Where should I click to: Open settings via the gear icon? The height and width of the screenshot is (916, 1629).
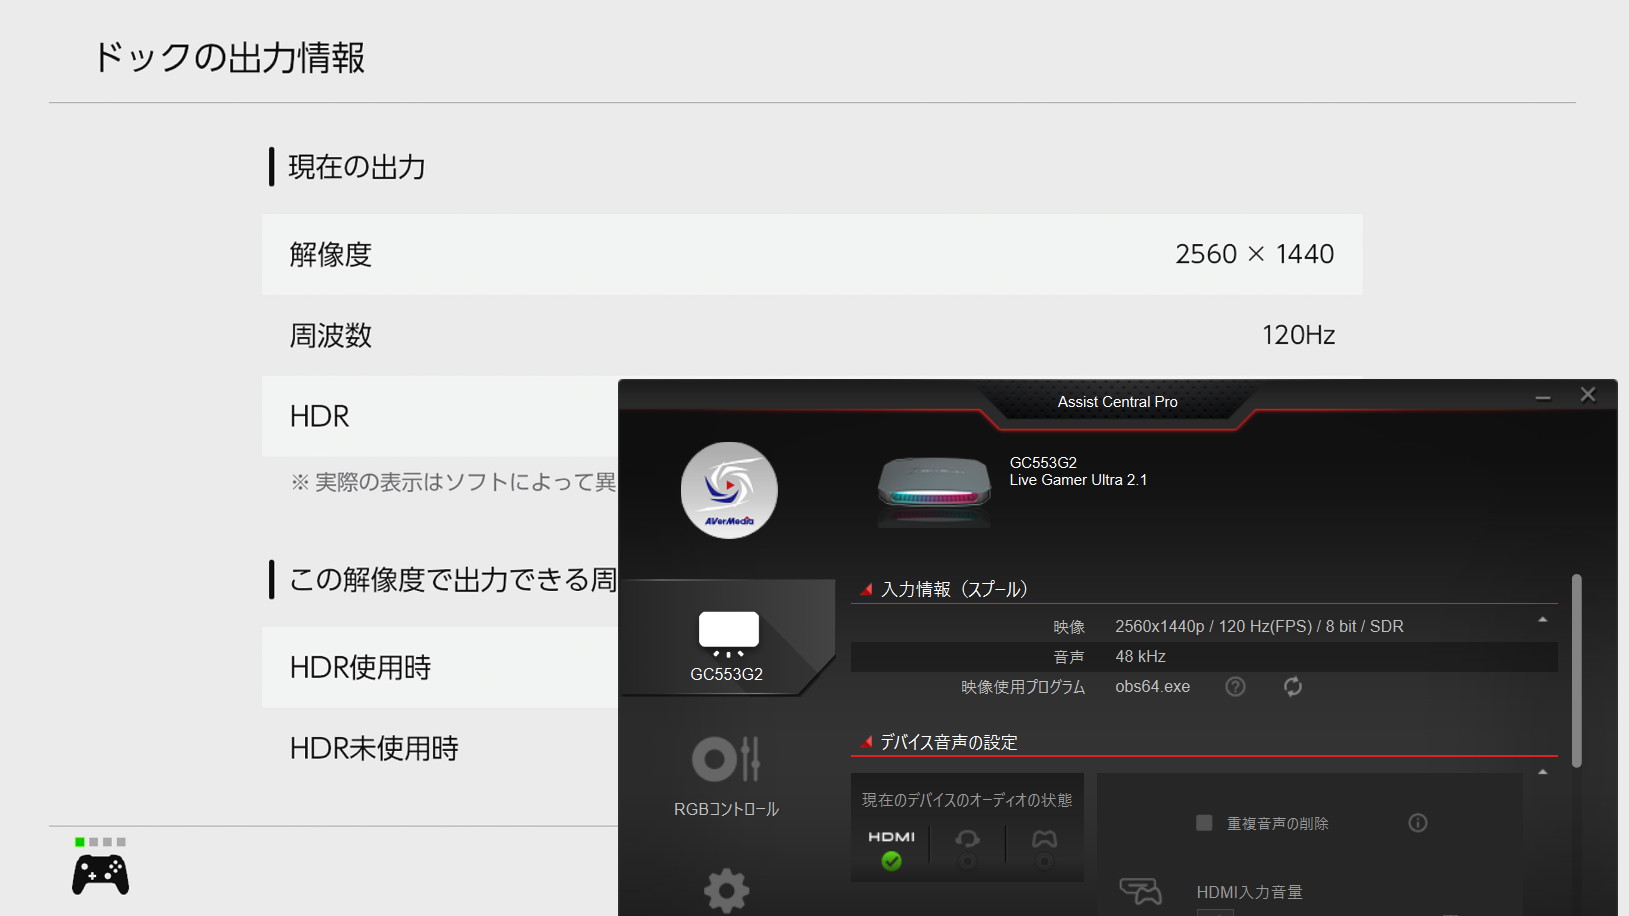(x=726, y=889)
